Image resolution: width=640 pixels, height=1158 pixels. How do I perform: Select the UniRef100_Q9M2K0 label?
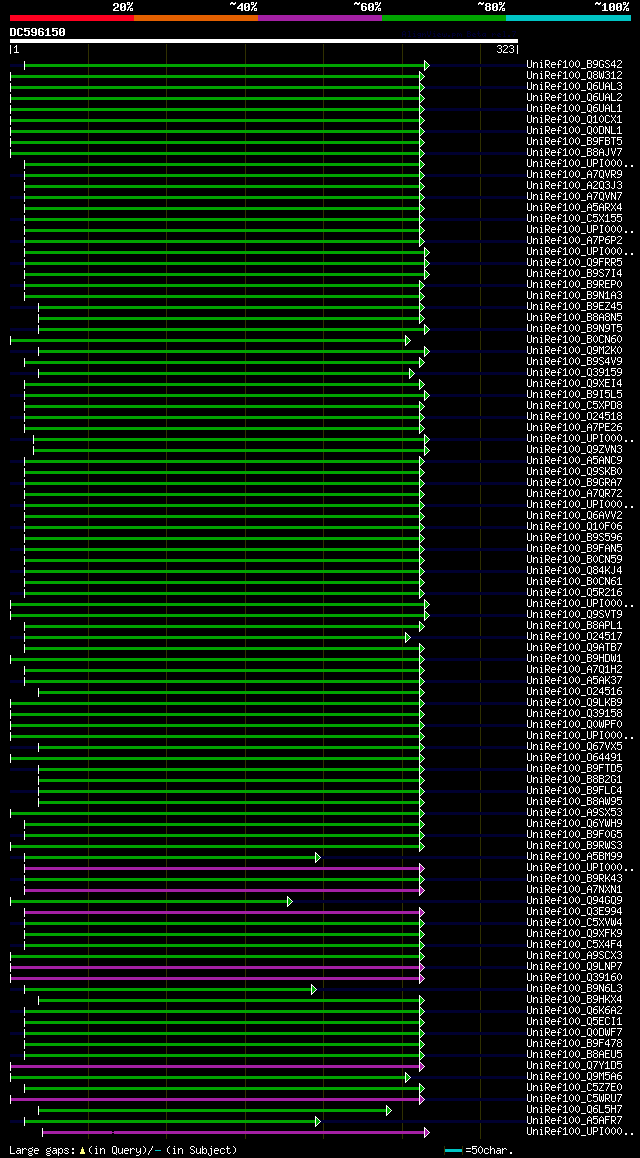[x=574, y=351]
